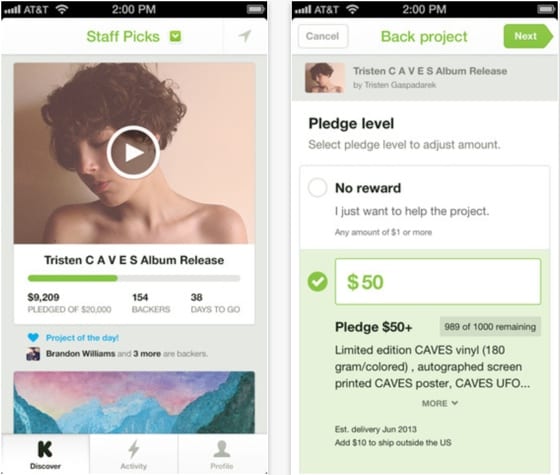560x475 pixels.
Task: Open the mountain watercolor project image
Action: point(134,402)
